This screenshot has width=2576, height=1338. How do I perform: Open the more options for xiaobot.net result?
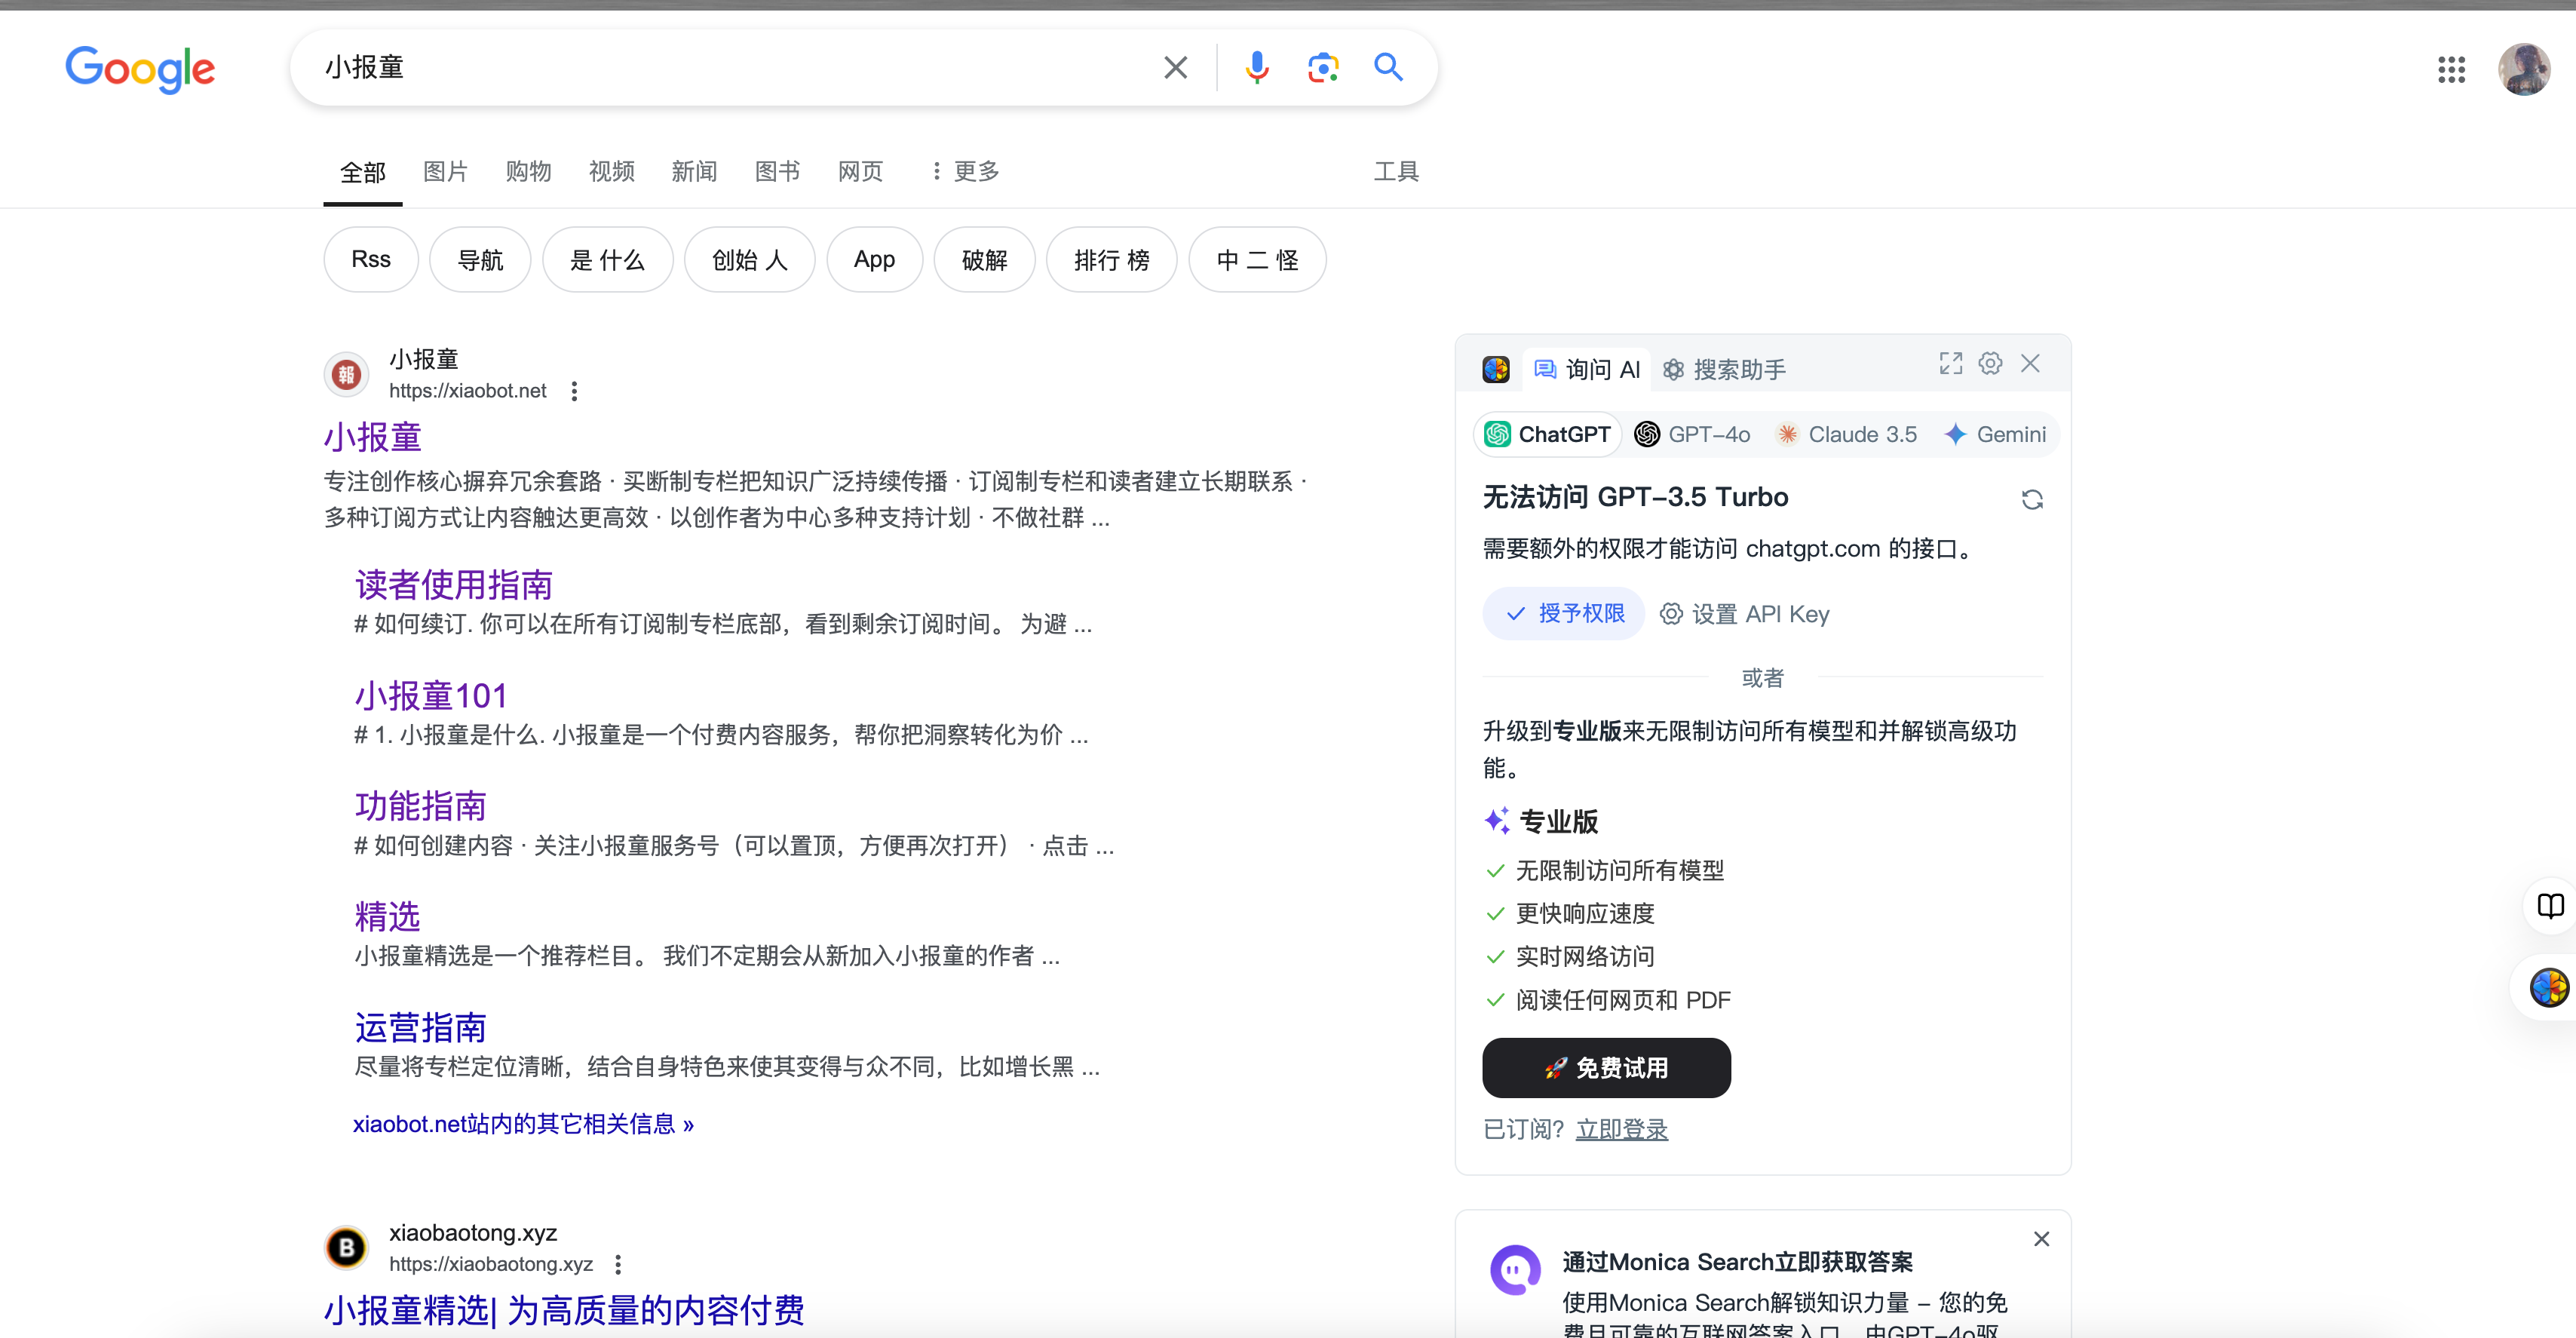[574, 391]
